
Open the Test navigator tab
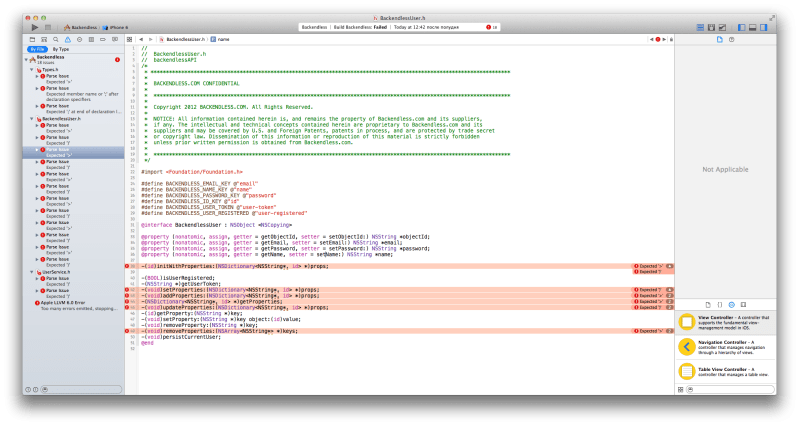pos(79,39)
